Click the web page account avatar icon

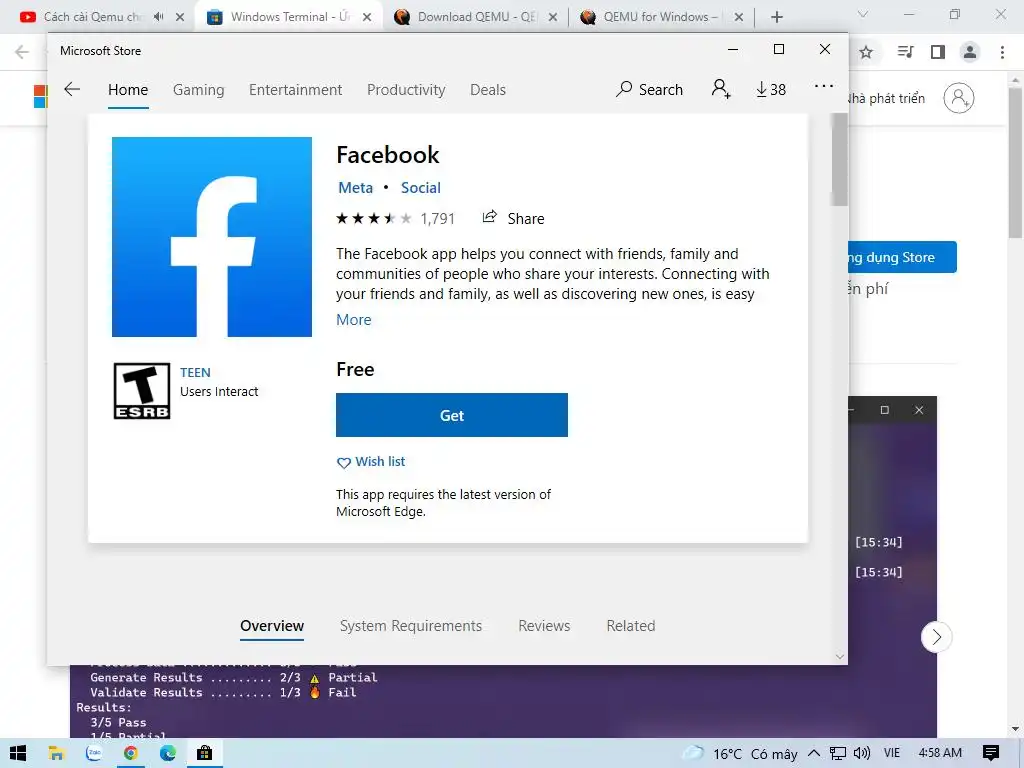[959, 98]
